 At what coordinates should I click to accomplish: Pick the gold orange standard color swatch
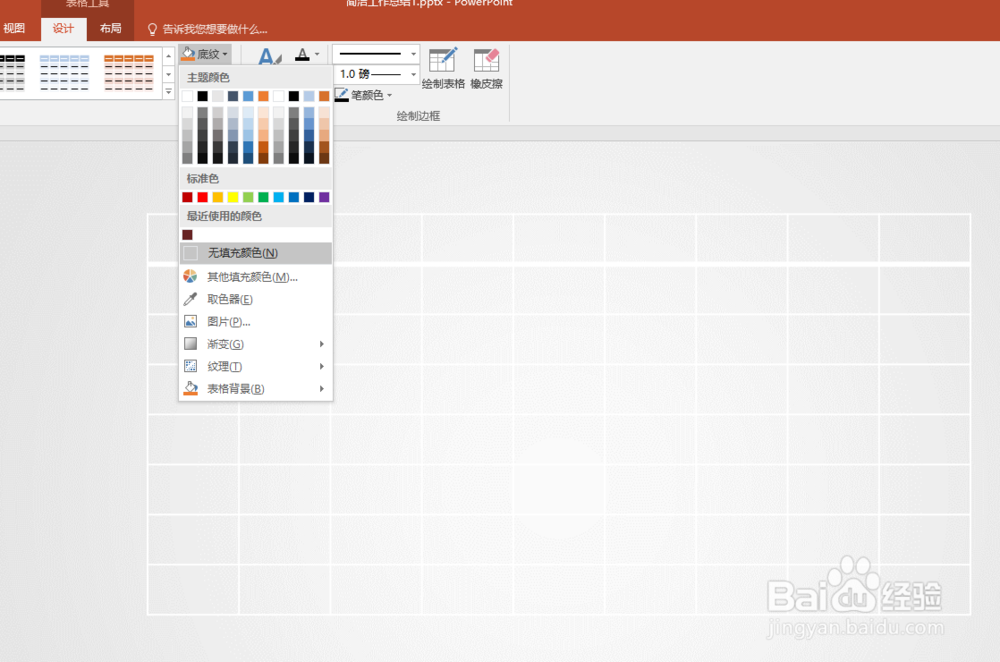click(x=217, y=197)
